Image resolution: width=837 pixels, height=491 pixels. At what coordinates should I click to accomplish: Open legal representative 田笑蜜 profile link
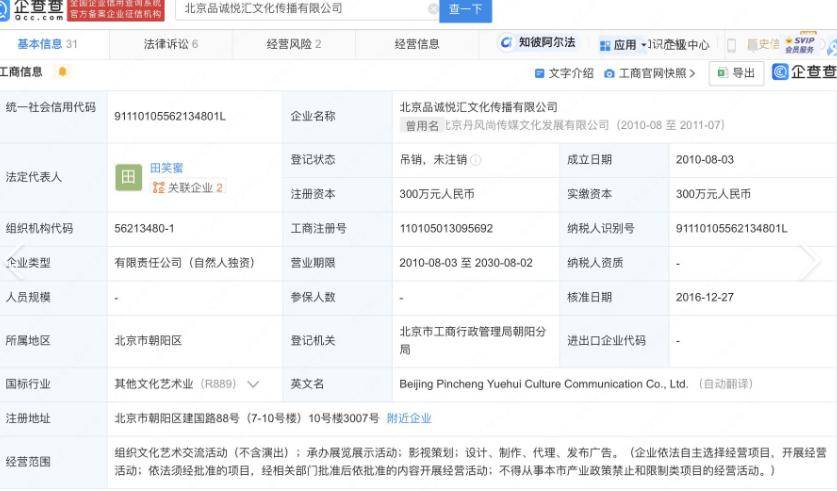[167, 168]
